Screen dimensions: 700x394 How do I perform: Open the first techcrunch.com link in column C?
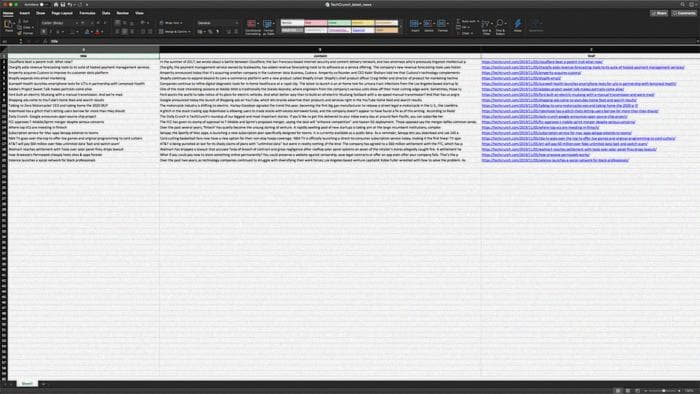click(542, 62)
